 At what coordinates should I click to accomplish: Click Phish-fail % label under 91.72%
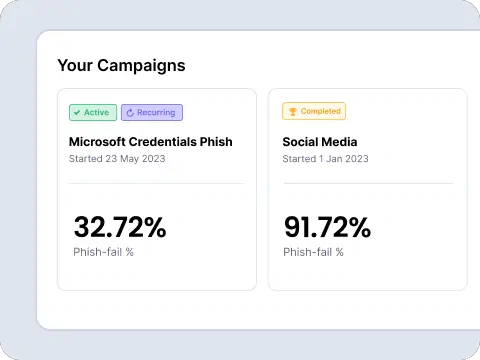coord(313,252)
